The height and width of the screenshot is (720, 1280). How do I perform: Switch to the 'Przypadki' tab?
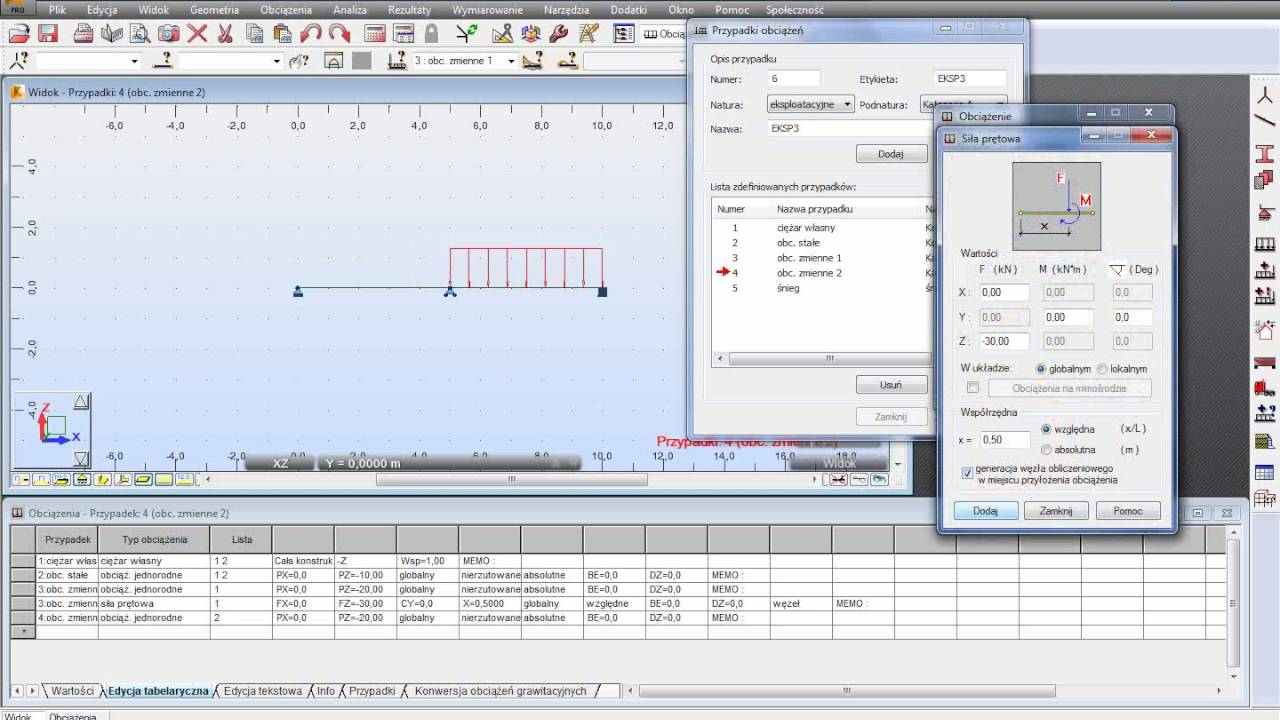pos(372,691)
